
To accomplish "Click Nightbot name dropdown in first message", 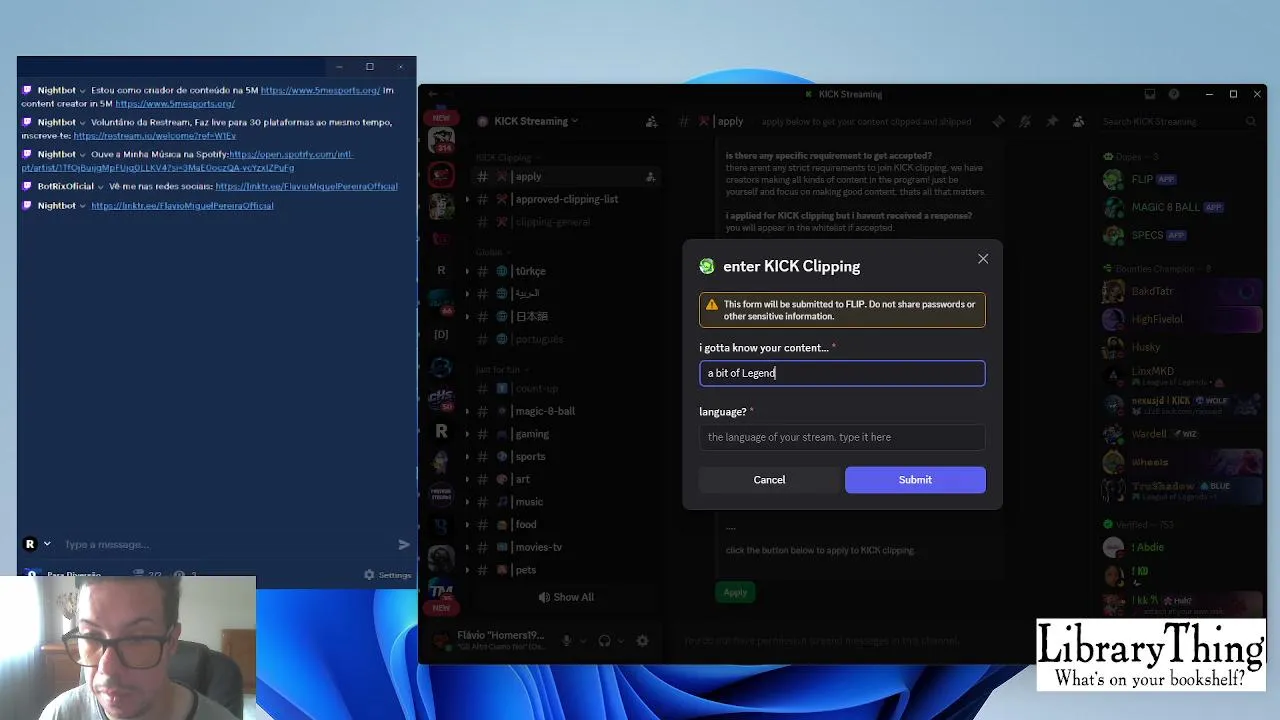I will (82, 90).
